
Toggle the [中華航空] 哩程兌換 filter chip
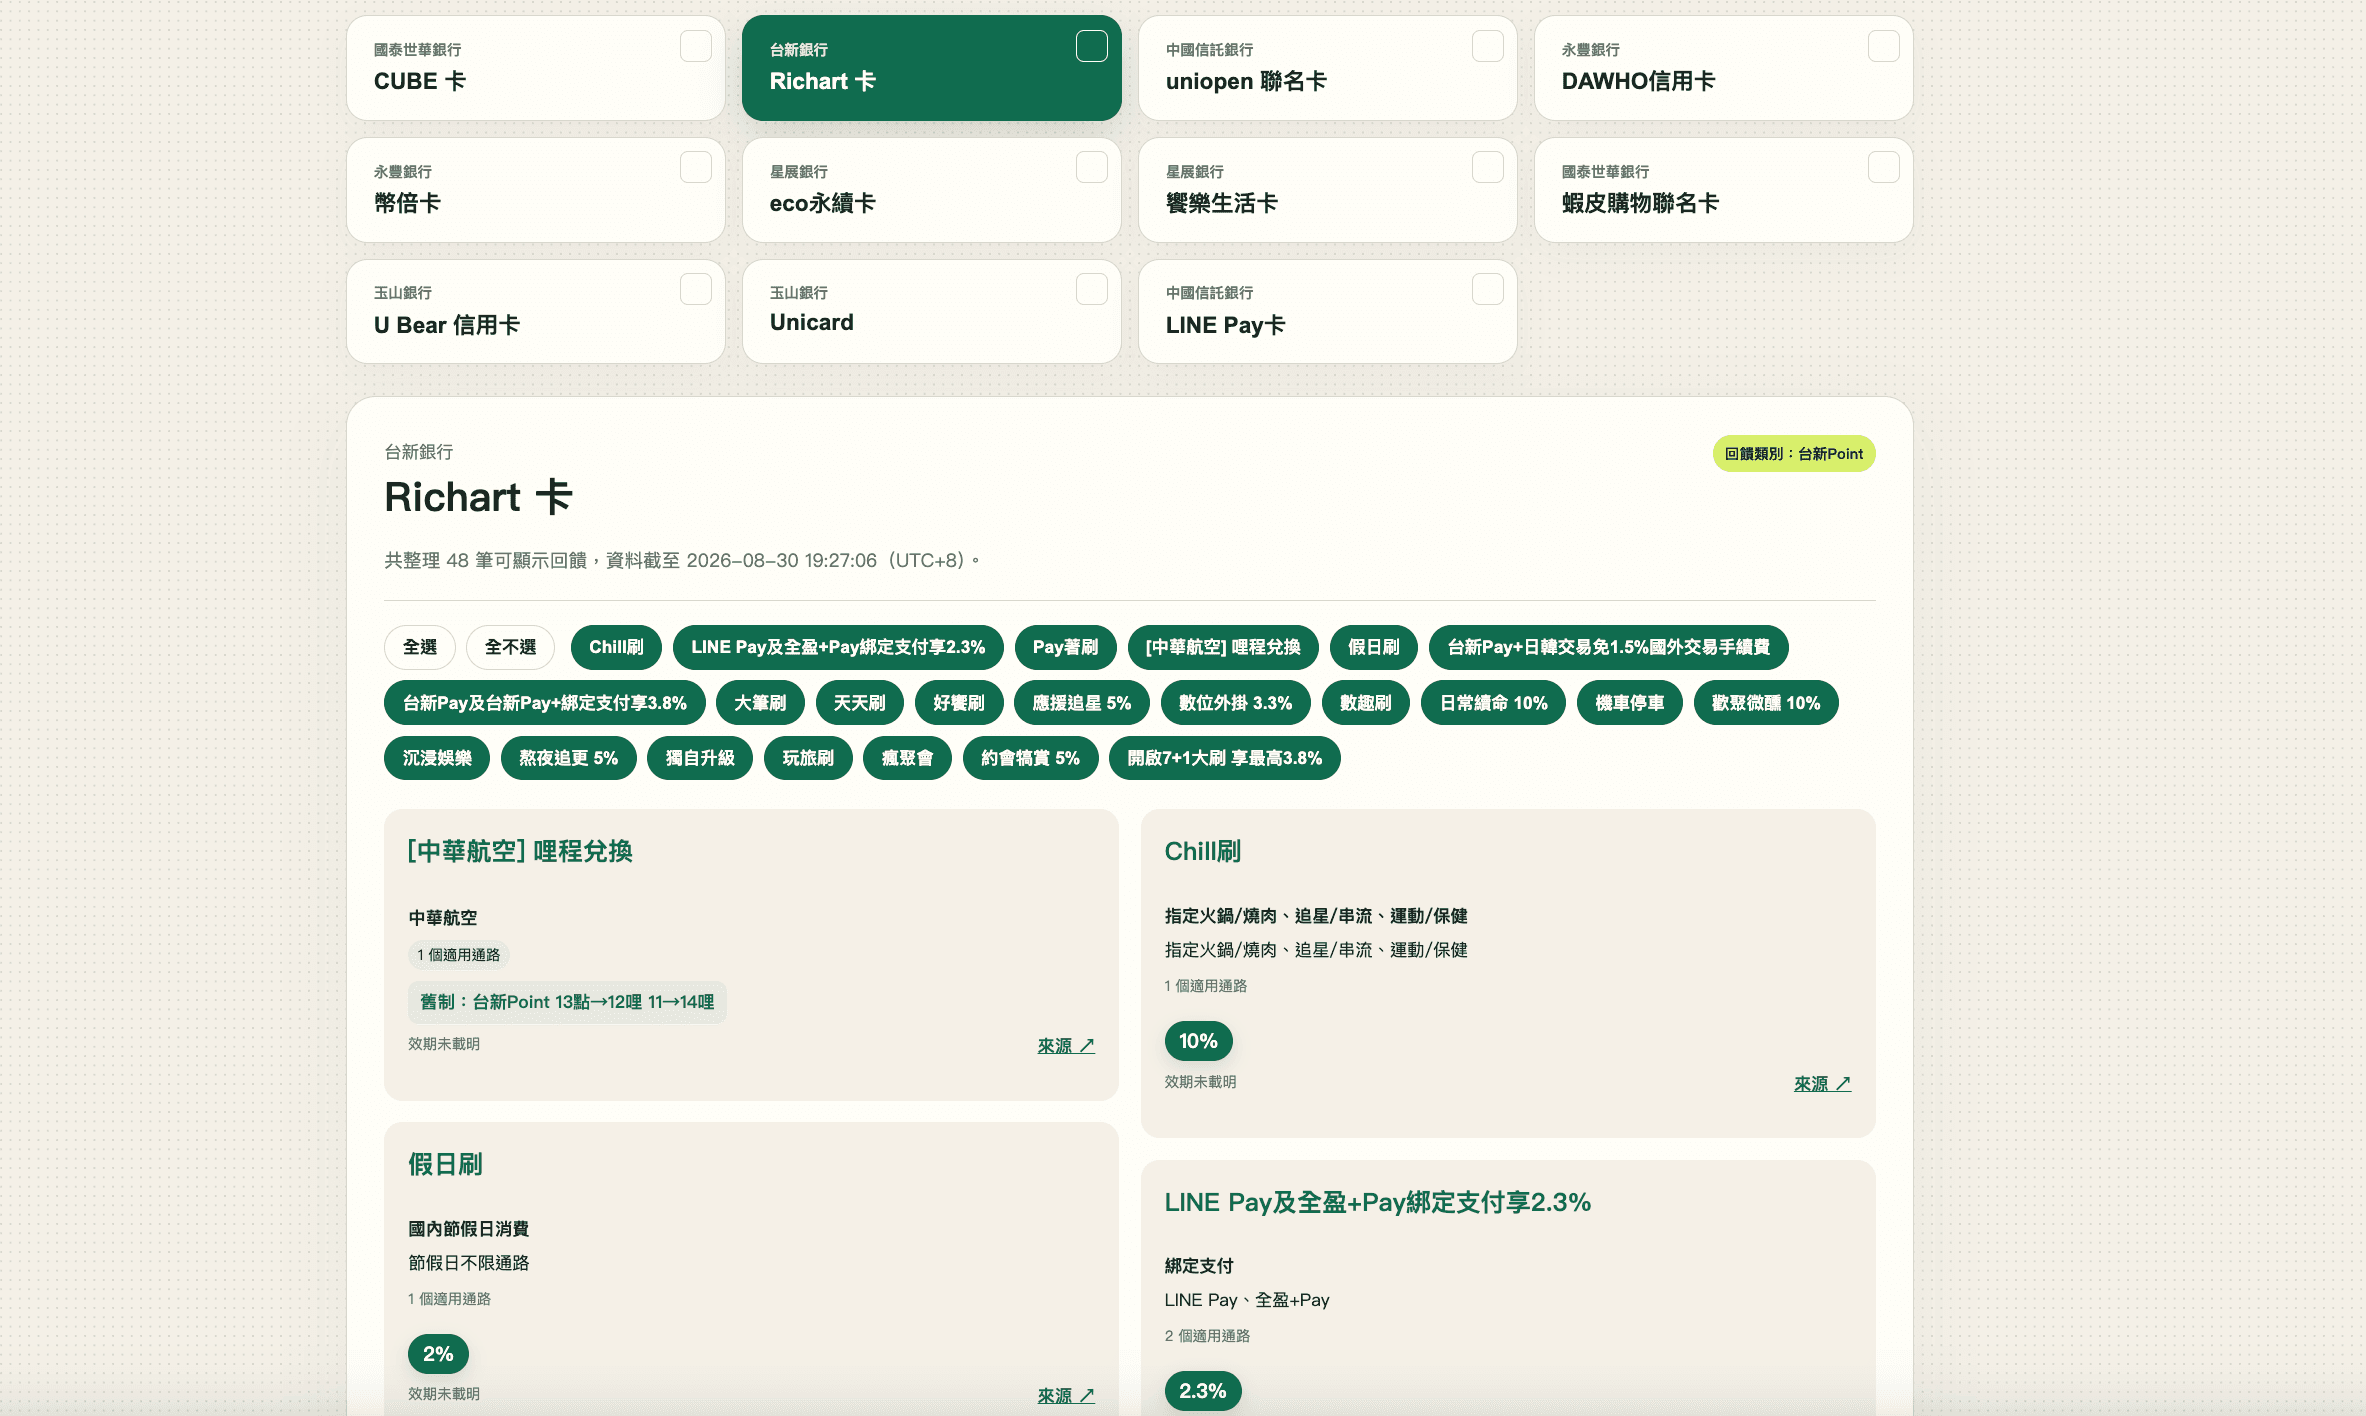click(x=1223, y=647)
